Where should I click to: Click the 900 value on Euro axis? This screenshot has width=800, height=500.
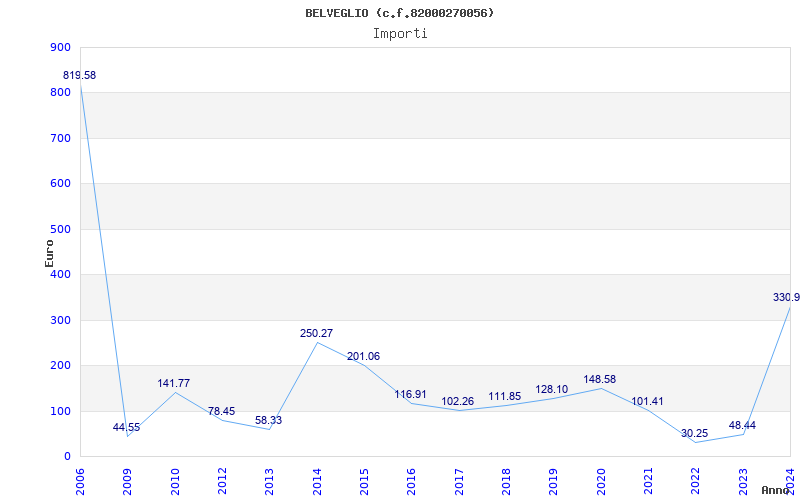(x=60, y=47)
